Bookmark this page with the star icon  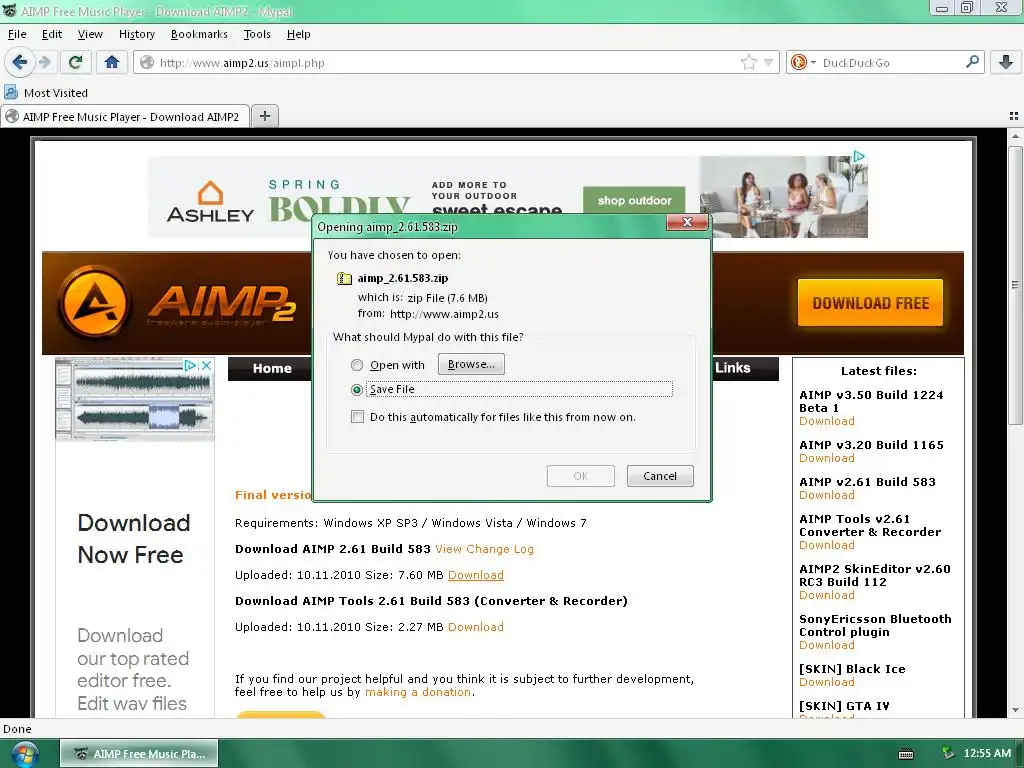pos(748,63)
